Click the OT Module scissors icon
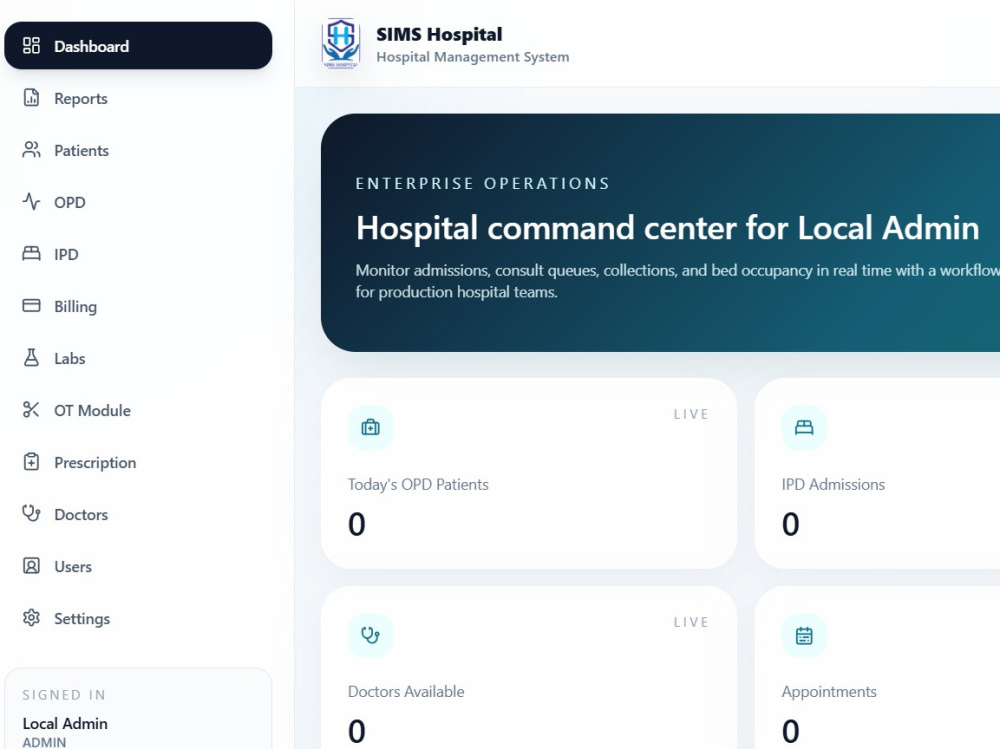1000x749 pixels. pyautogui.click(x=31, y=410)
